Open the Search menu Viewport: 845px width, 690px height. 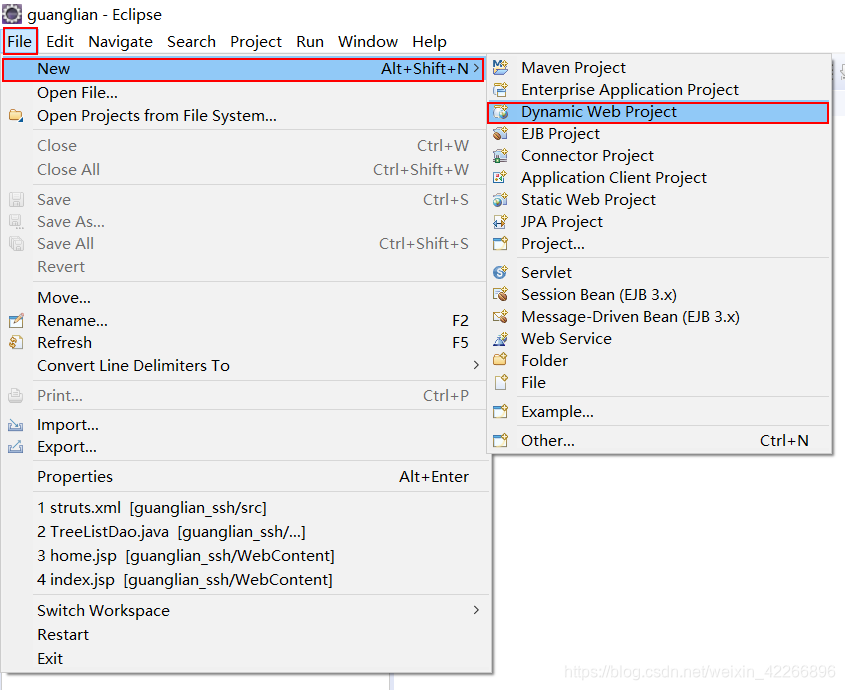click(191, 42)
